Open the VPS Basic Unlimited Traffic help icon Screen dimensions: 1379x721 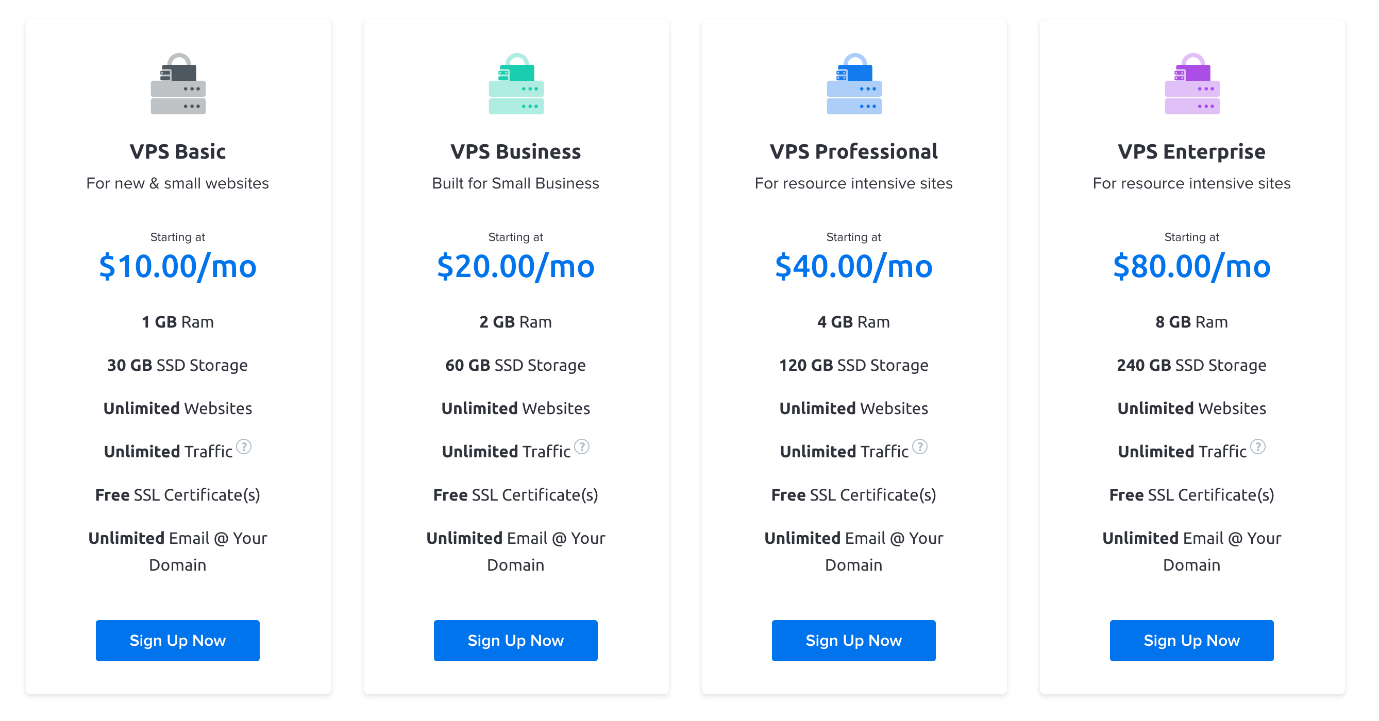pos(244,447)
